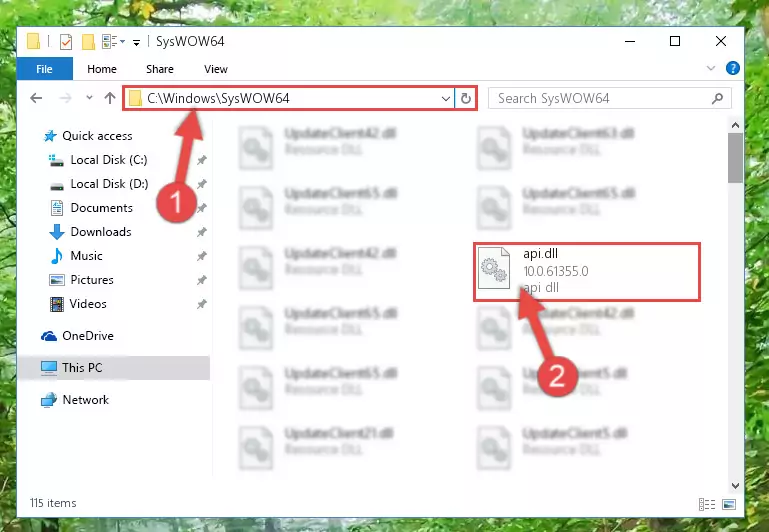Select OneDrive in the navigation pane
Screen dimensions: 769x532
[x=88, y=336]
